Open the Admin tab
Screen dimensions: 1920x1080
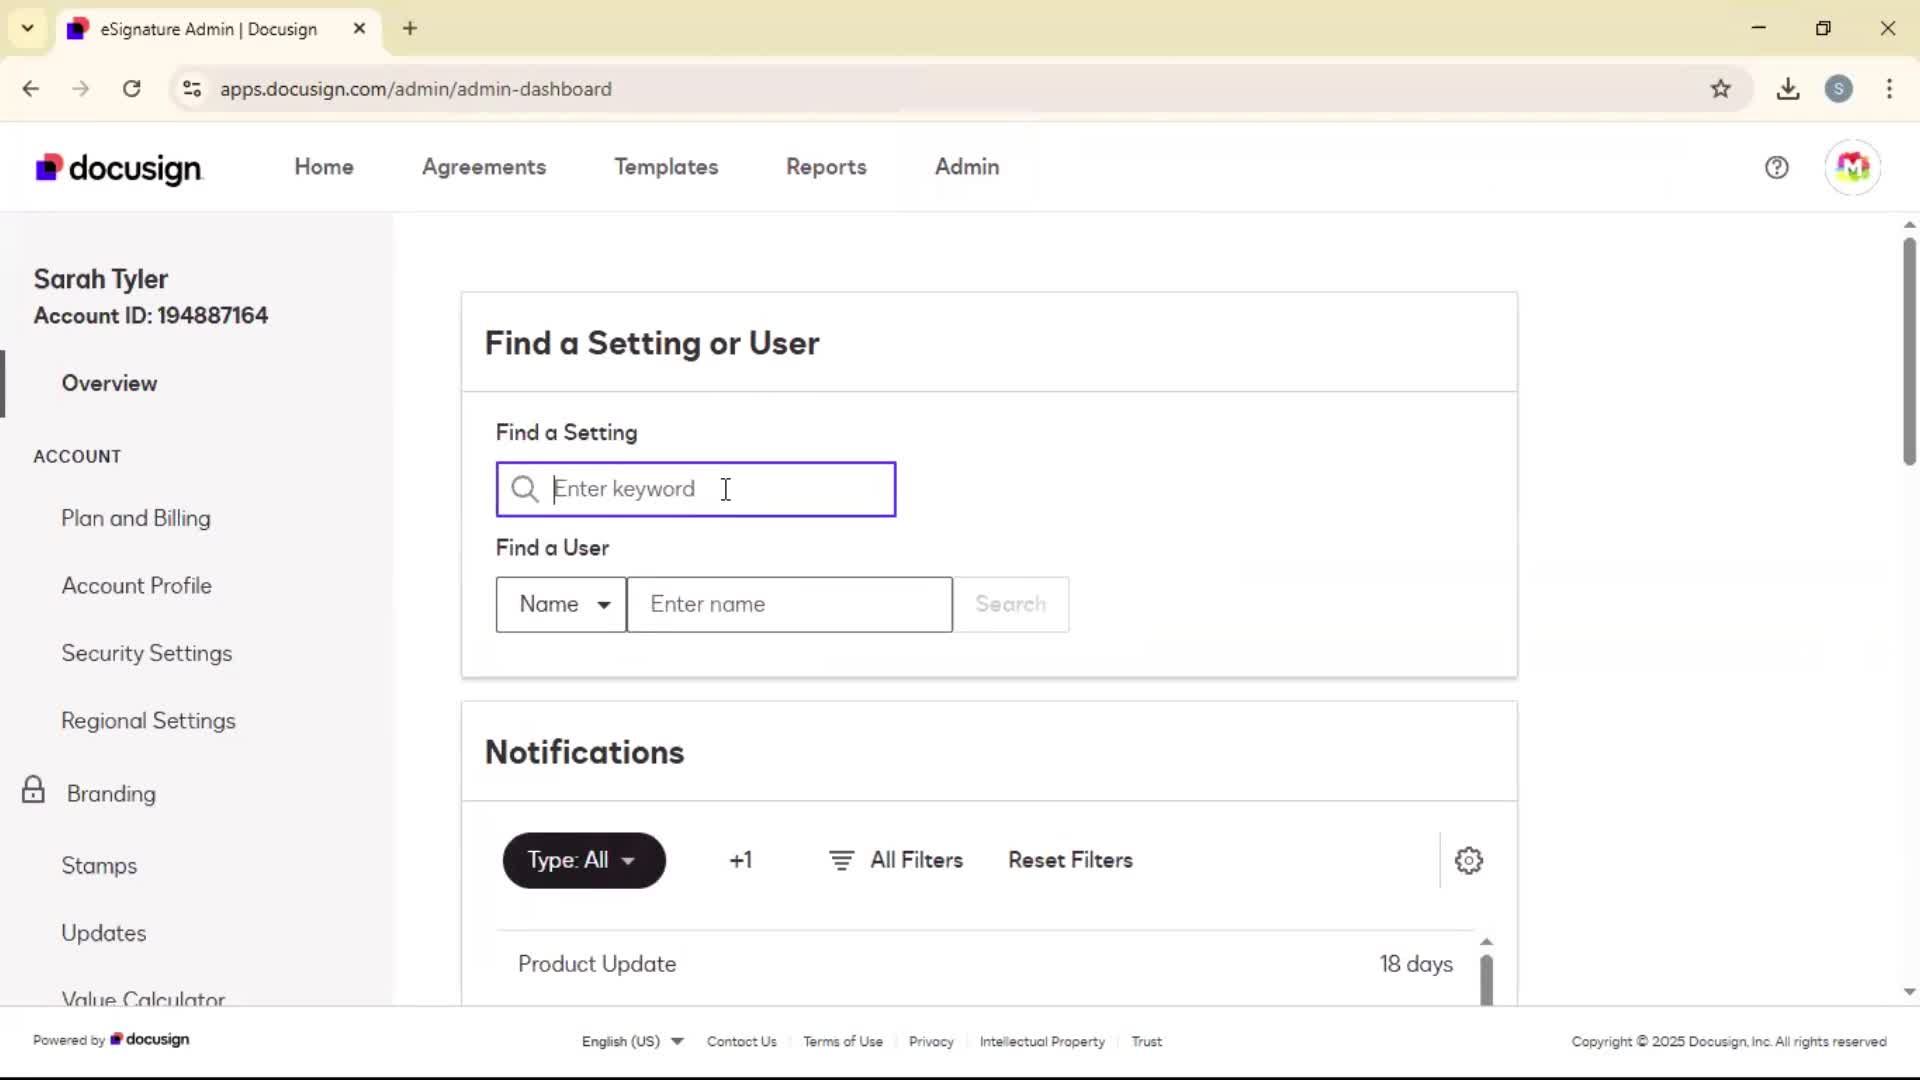click(x=967, y=167)
